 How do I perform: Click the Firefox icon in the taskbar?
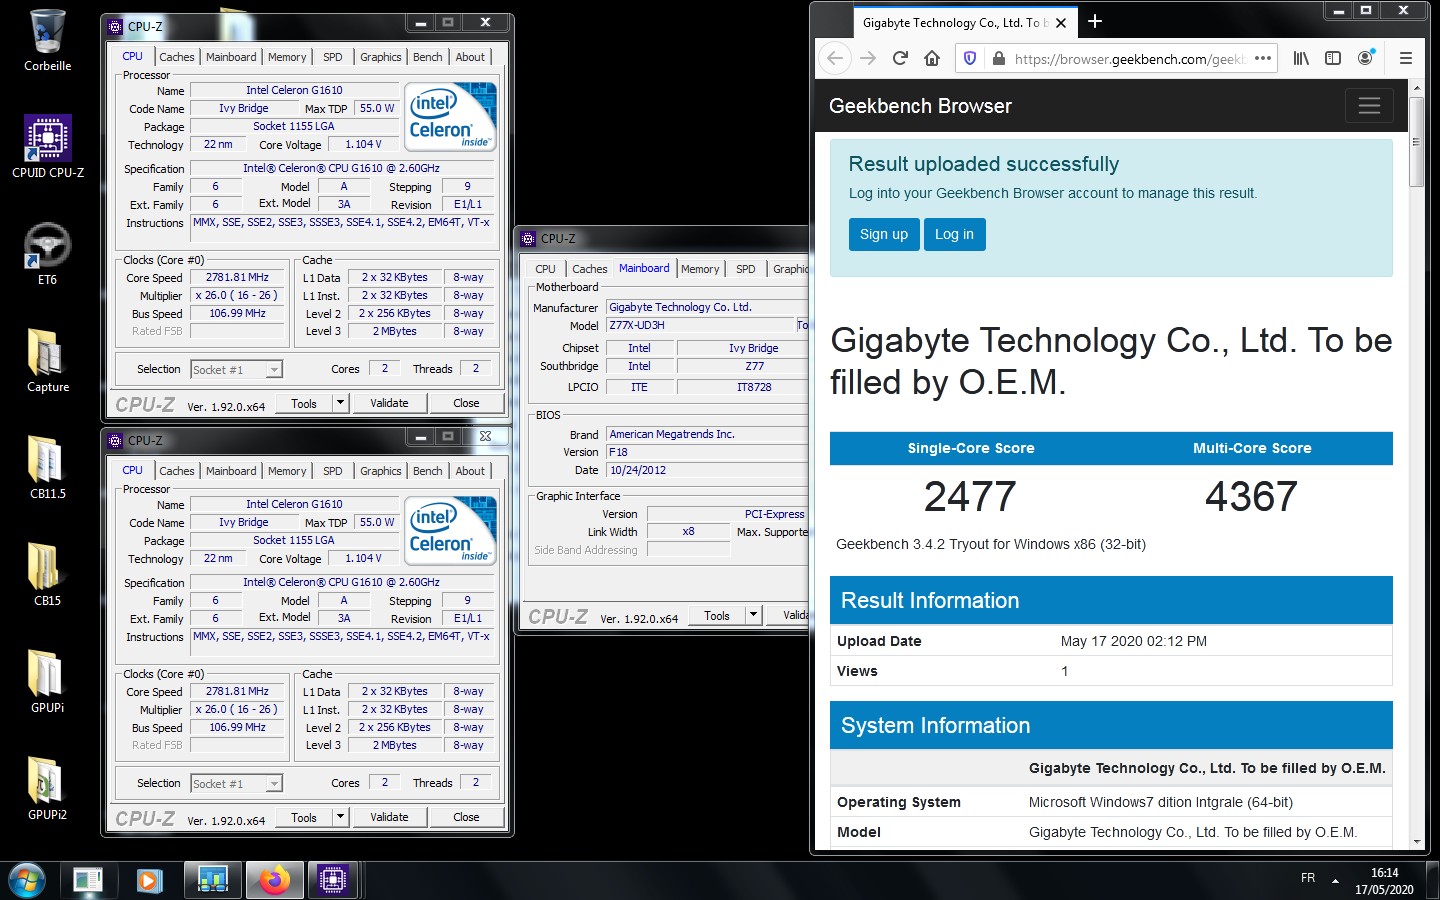274,880
